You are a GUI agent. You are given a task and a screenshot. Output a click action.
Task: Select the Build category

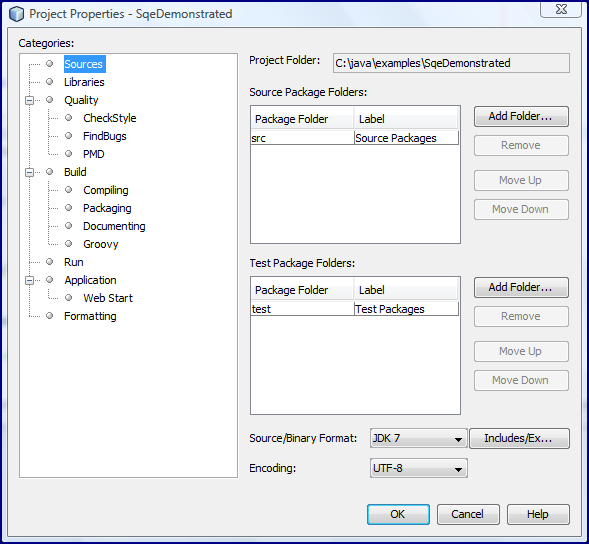tap(75, 172)
